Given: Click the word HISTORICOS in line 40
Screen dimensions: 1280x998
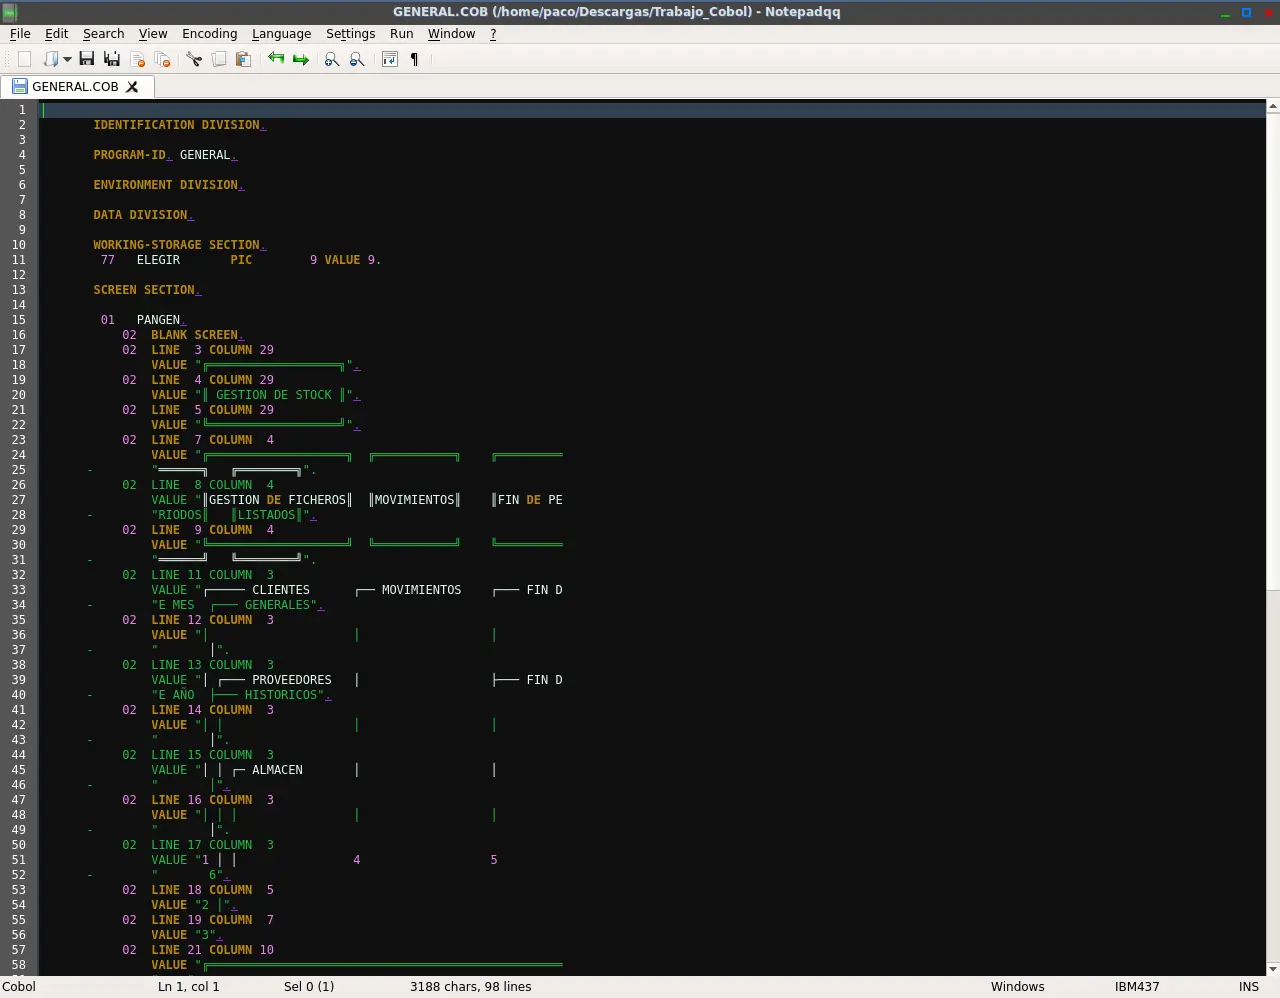Looking at the screenshot, I should pyautogui.click(x=280, y=695).
